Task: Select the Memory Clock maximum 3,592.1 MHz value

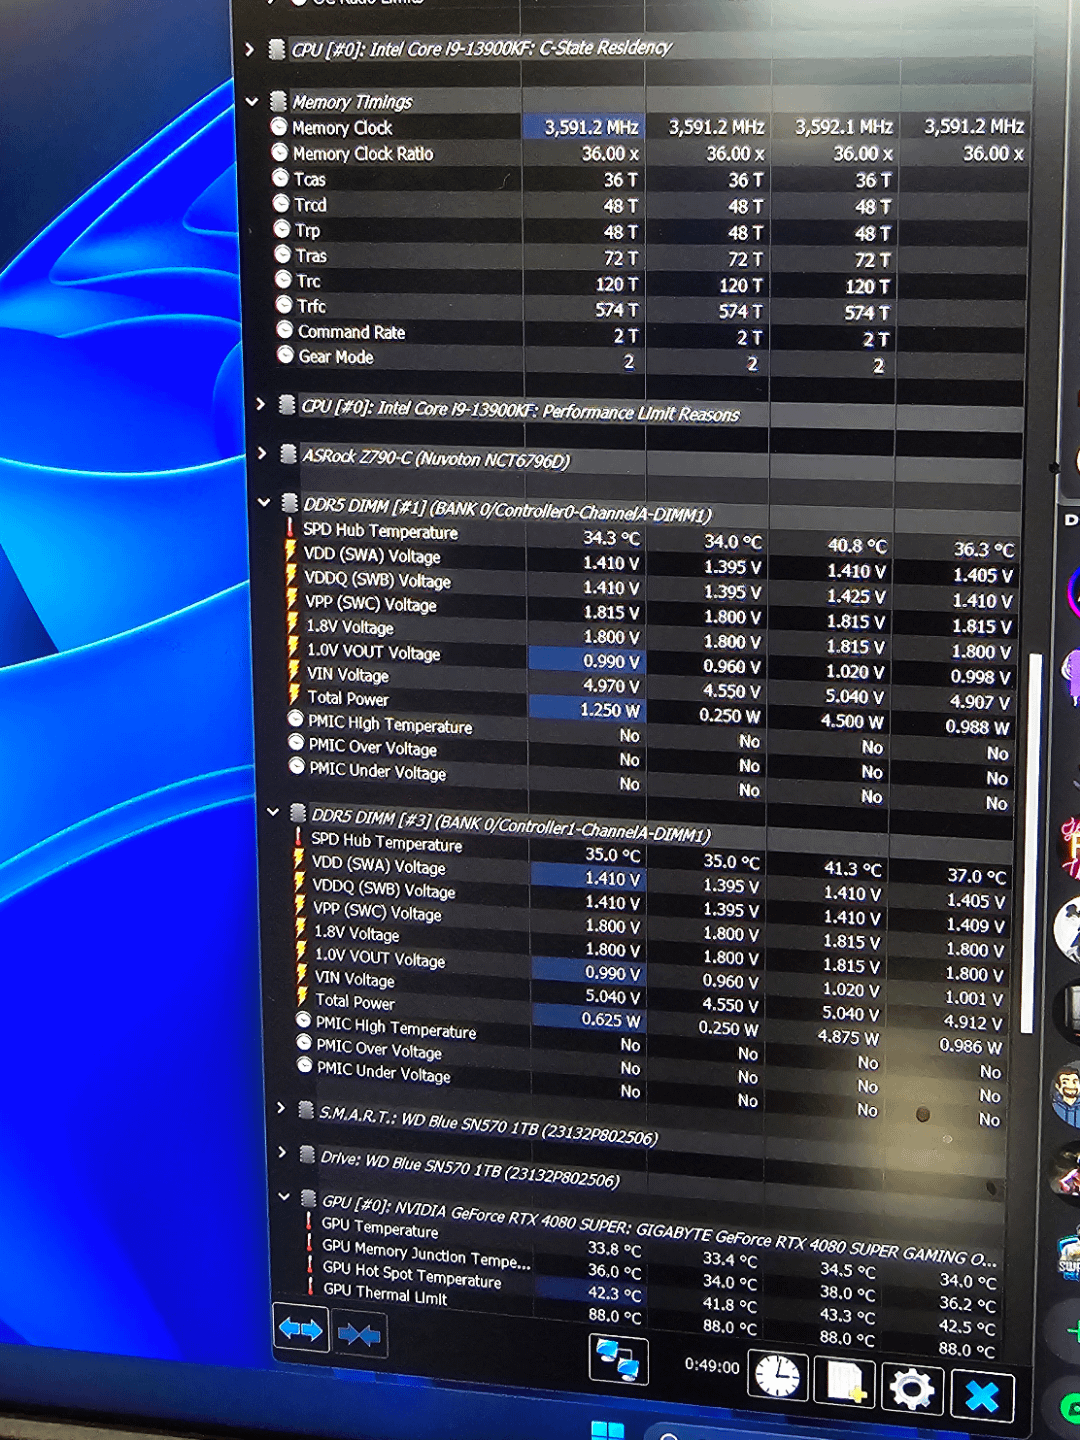Action: click(x=843, y=127)
